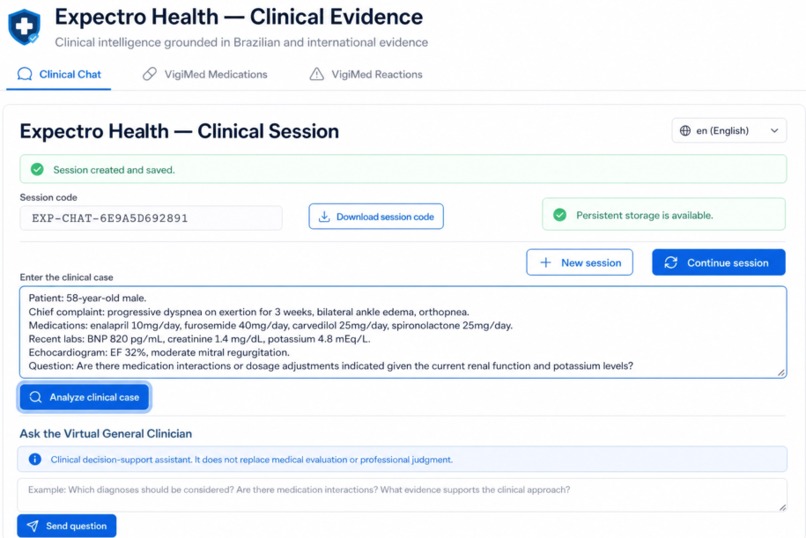This screenshot has width=806, height=538.
Task: Click the Continue session button
Action: pos(719,263)
